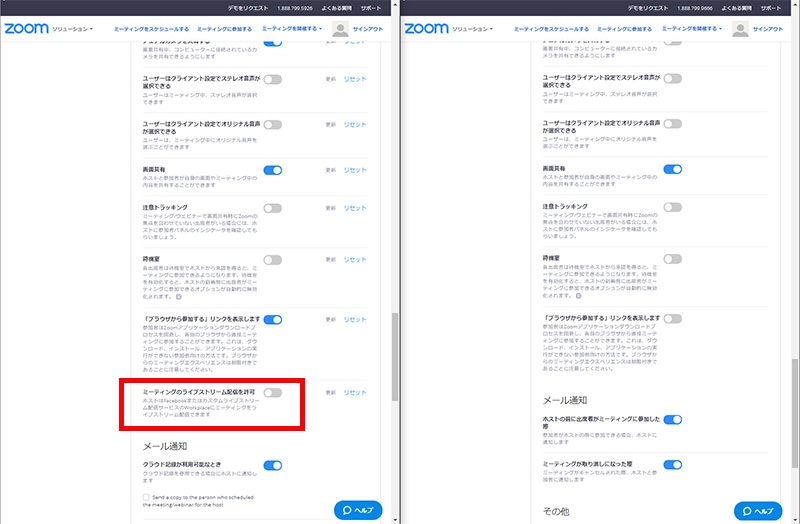The width and height of the screenshot is (800, 524).
Task: Check the 'Send a copy to the person' checkbox
Action: click(146, 496)
